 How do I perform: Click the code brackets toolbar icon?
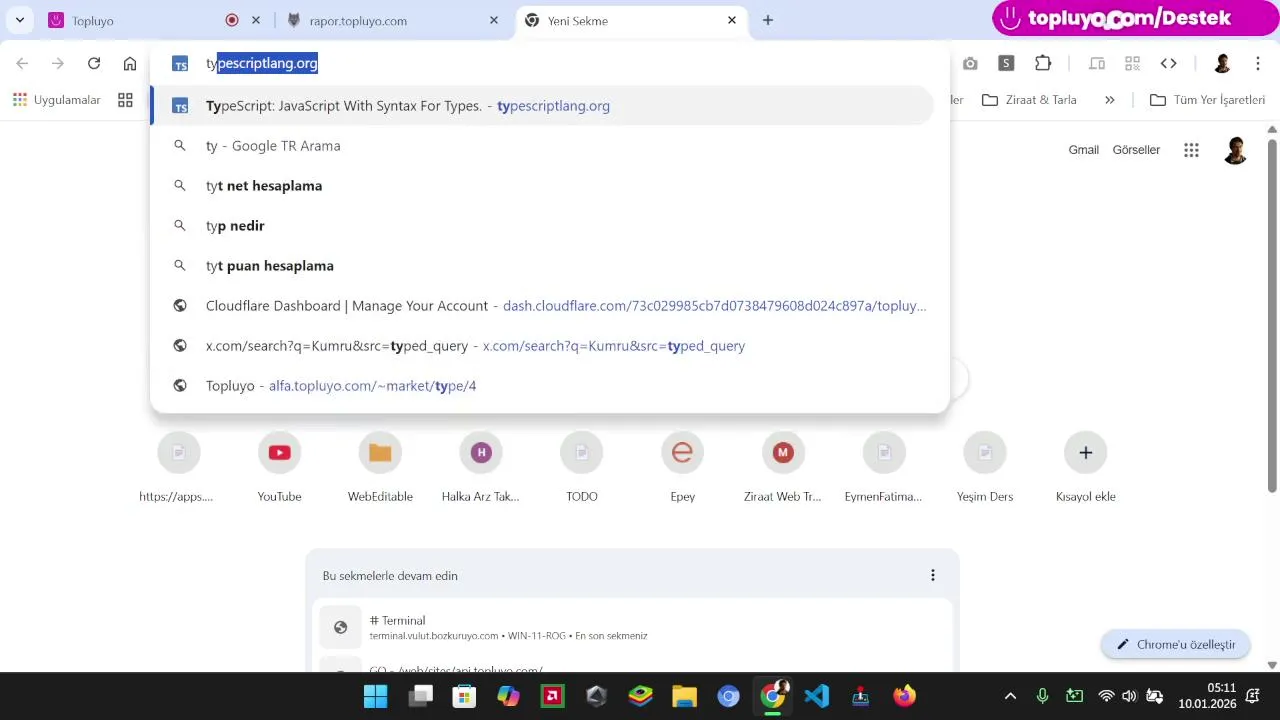coord(1169,63)
